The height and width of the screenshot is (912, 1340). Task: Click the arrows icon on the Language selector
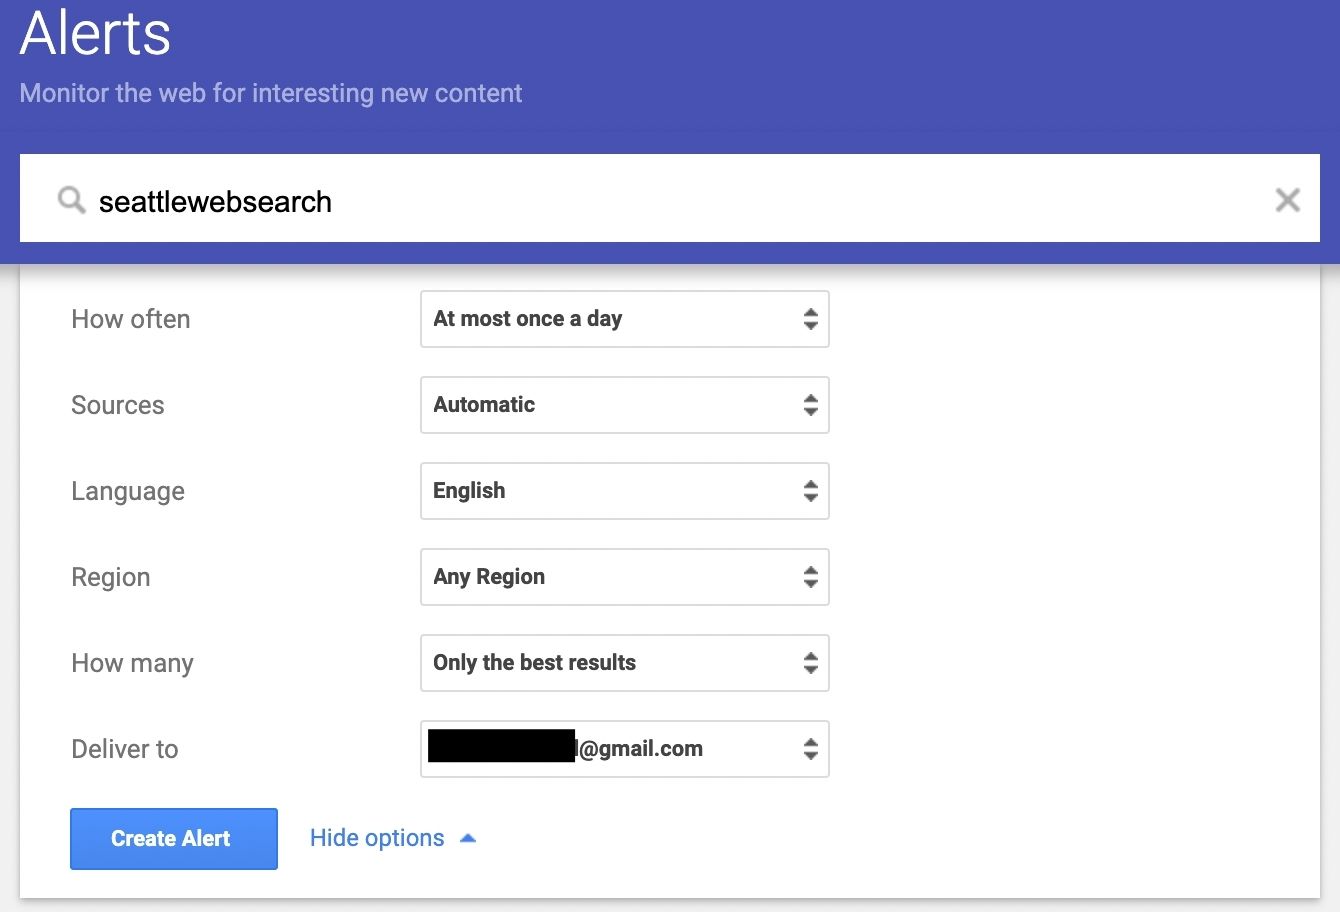tap(811, 491)
